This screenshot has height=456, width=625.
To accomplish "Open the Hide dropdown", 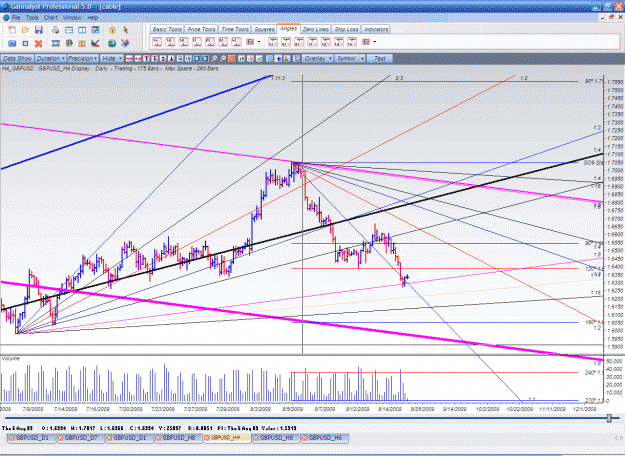I will point(112,59).
